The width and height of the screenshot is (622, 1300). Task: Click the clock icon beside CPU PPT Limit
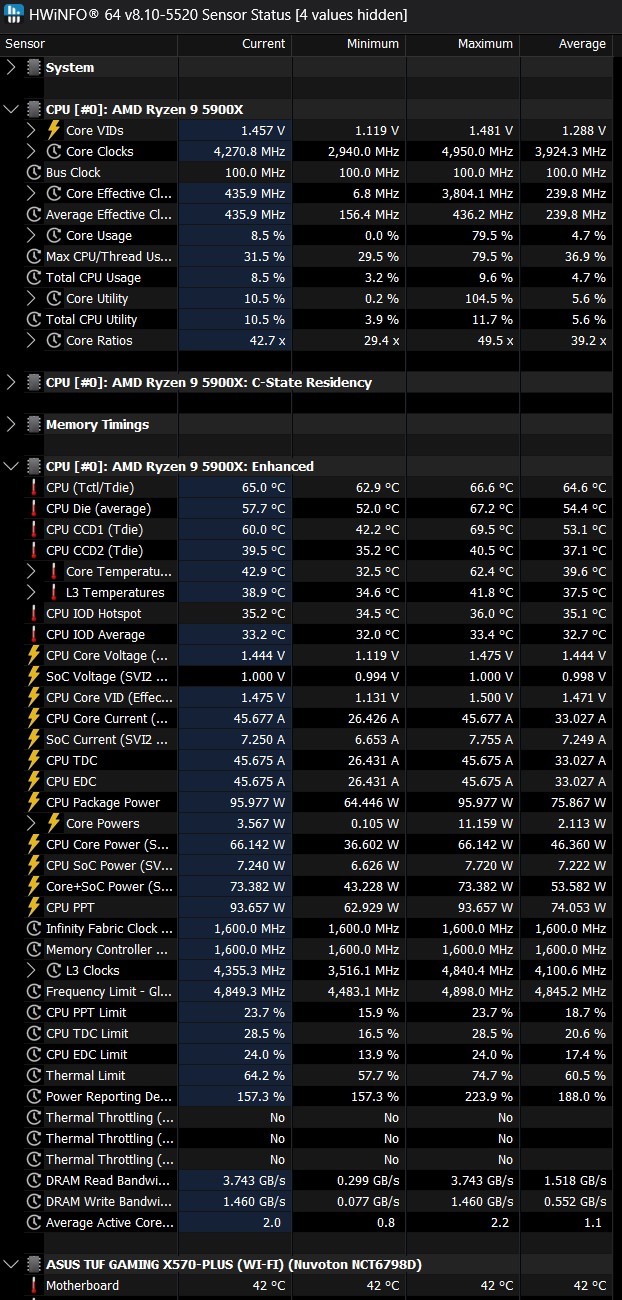coord(34,1013)
